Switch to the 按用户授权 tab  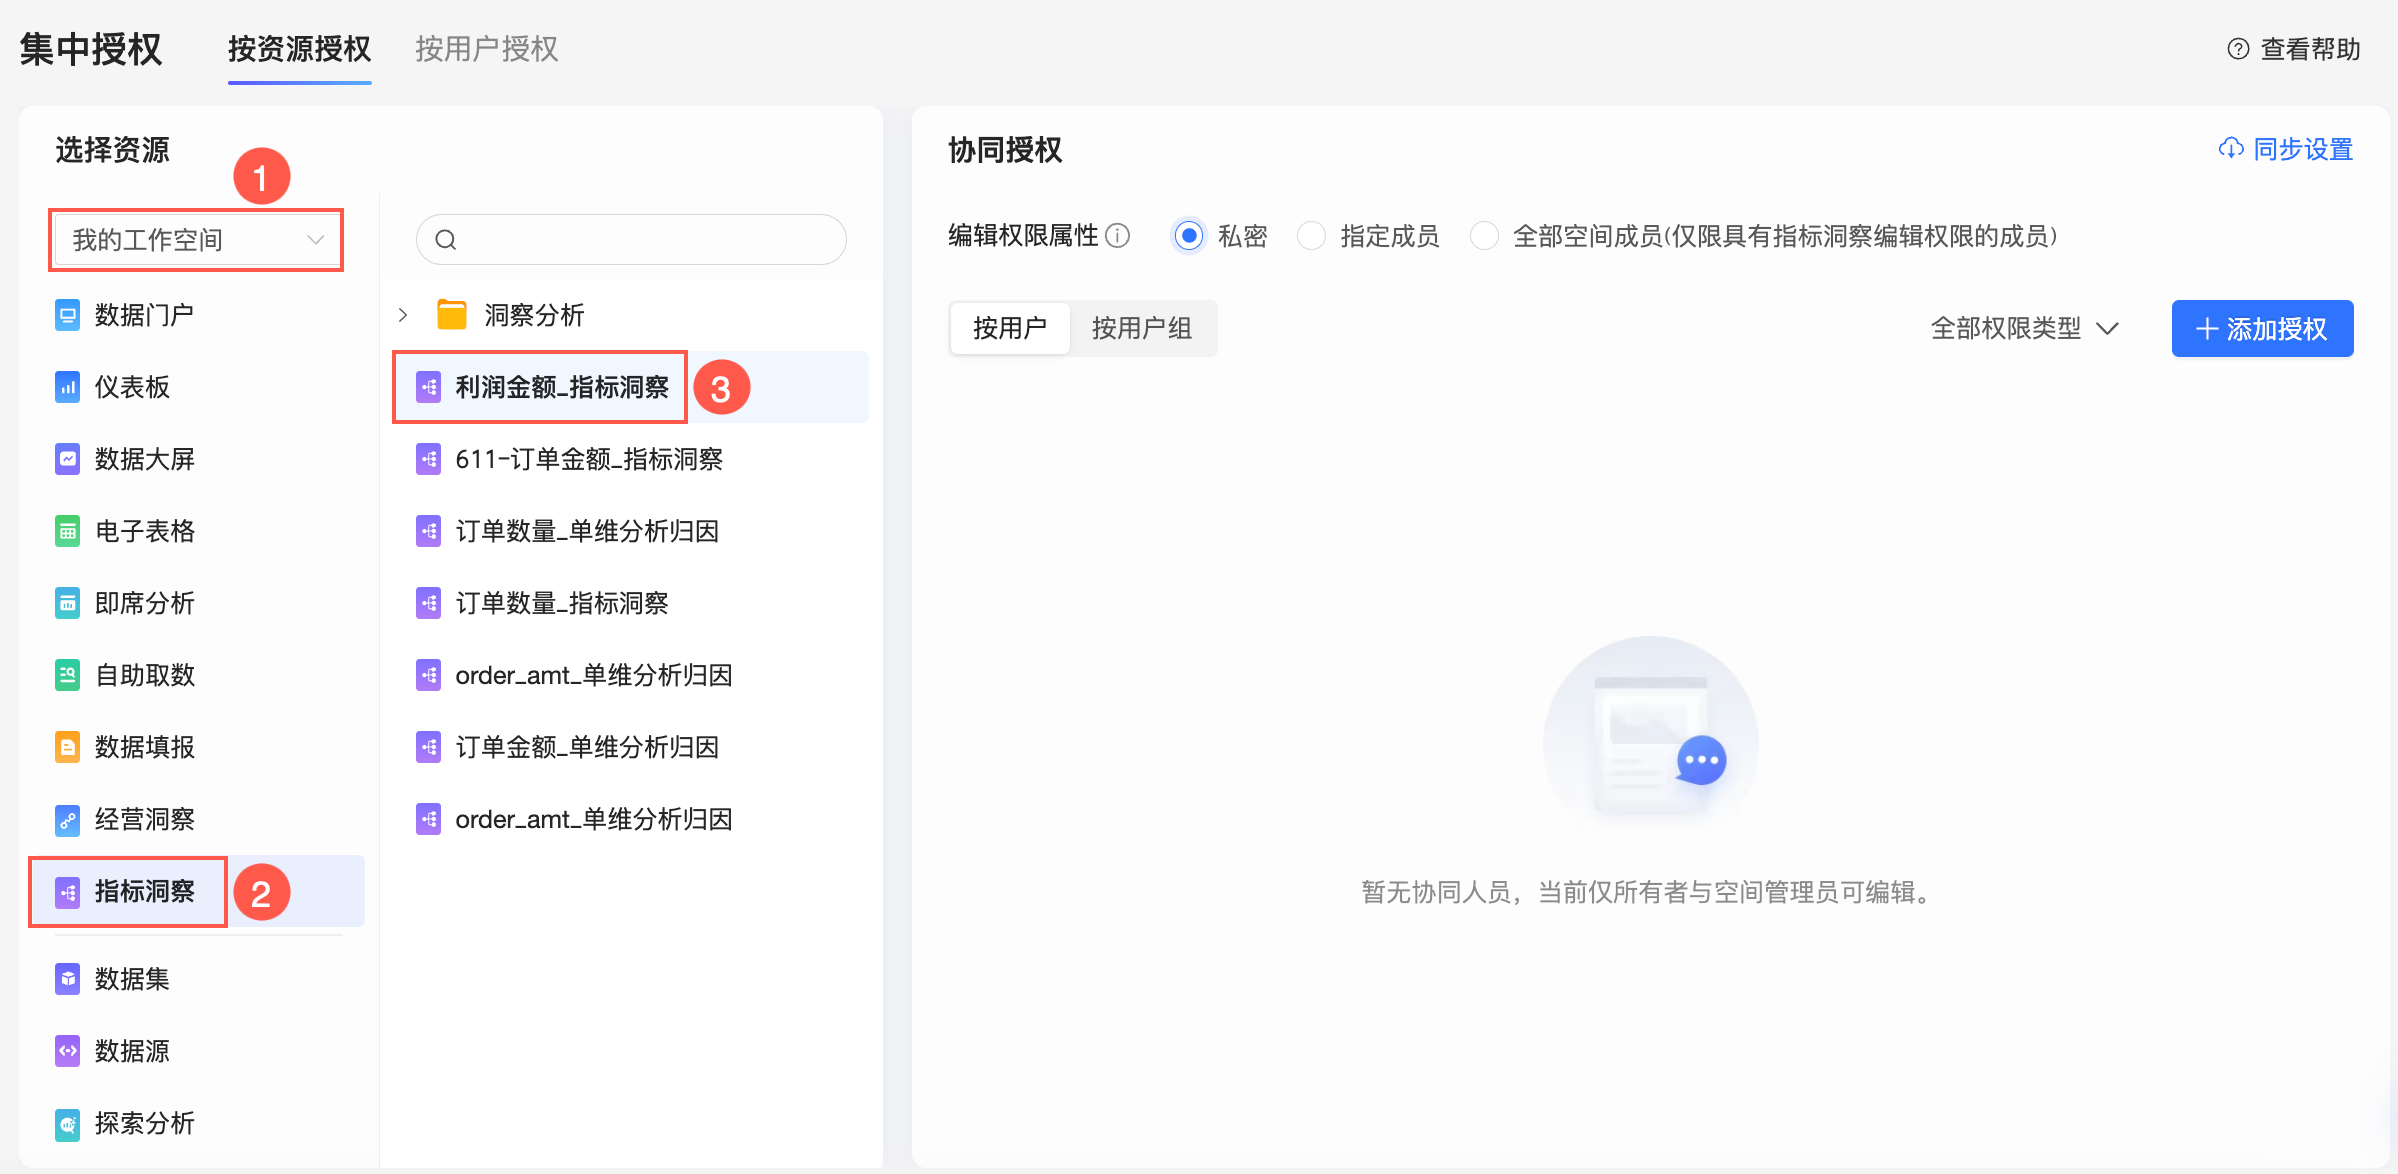[486, 49]
